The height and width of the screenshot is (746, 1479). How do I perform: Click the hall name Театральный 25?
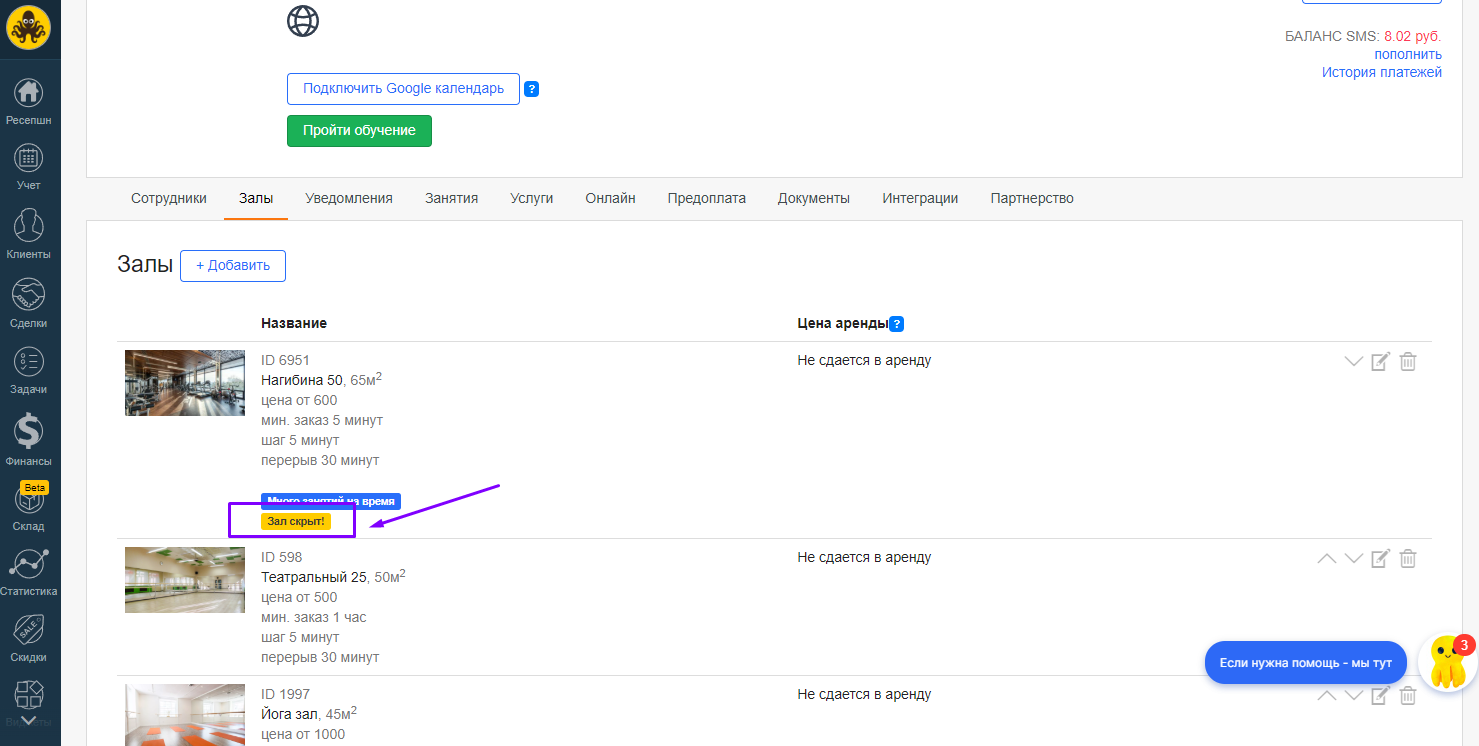tap(314, 577)
